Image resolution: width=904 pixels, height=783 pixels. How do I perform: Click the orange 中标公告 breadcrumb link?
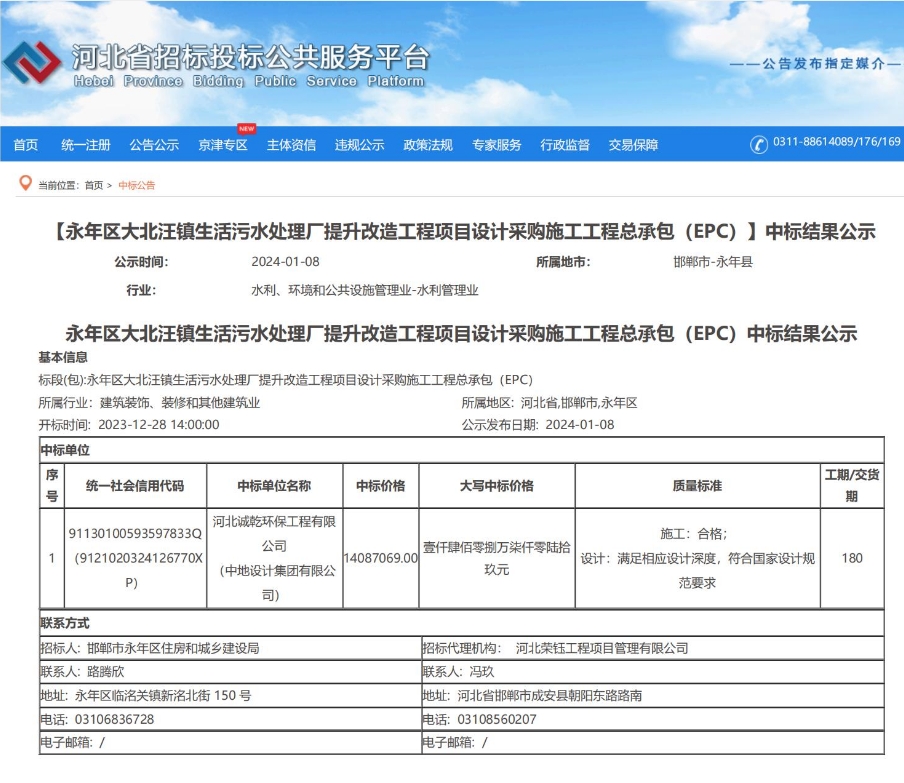pyautogui.click(x=136, y=185)
